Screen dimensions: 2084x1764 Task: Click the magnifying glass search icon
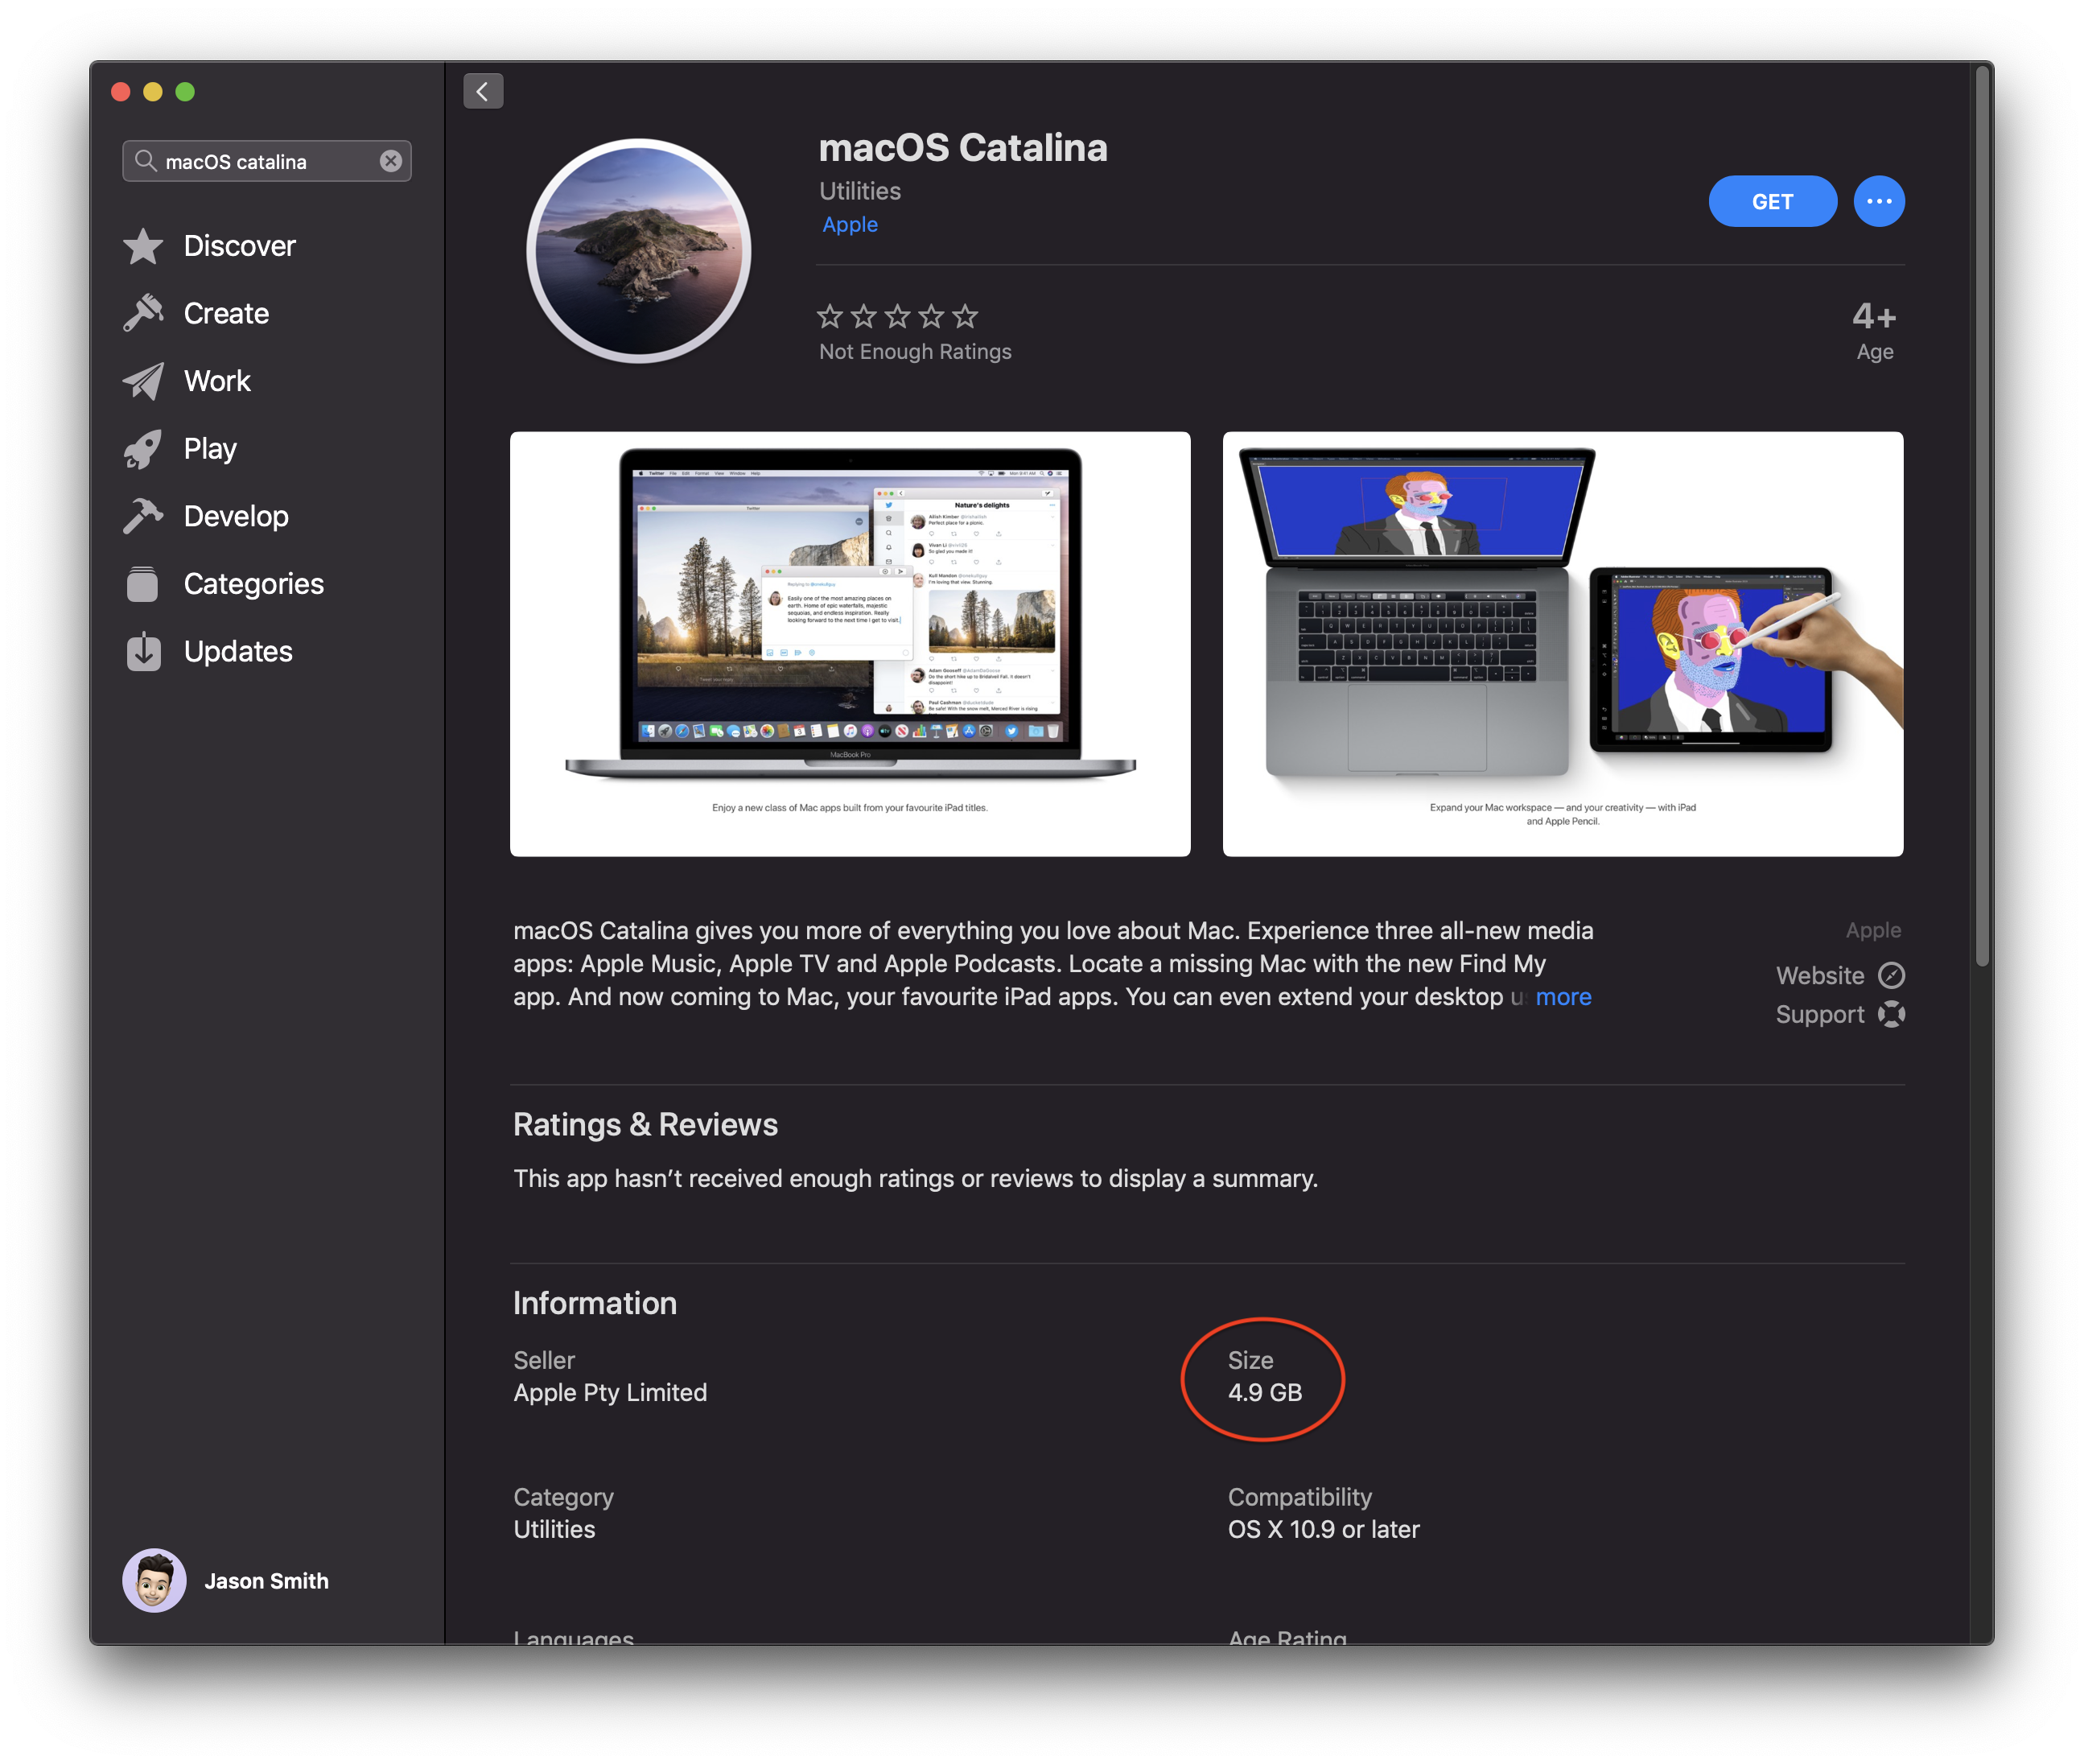pyautogui.click(x=145, y=161)
